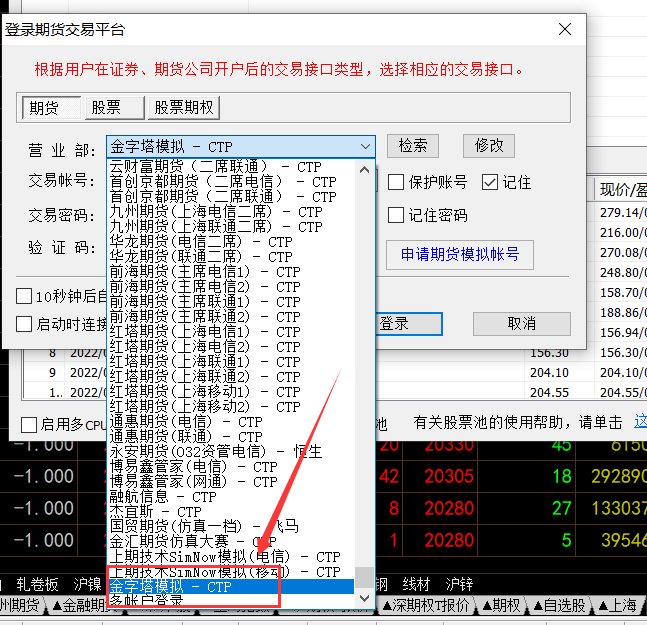Pick 永安期货(O32资管电信) - 恒生 entry
The height and width of the screenshot is (625, 647).
point(230,452)
